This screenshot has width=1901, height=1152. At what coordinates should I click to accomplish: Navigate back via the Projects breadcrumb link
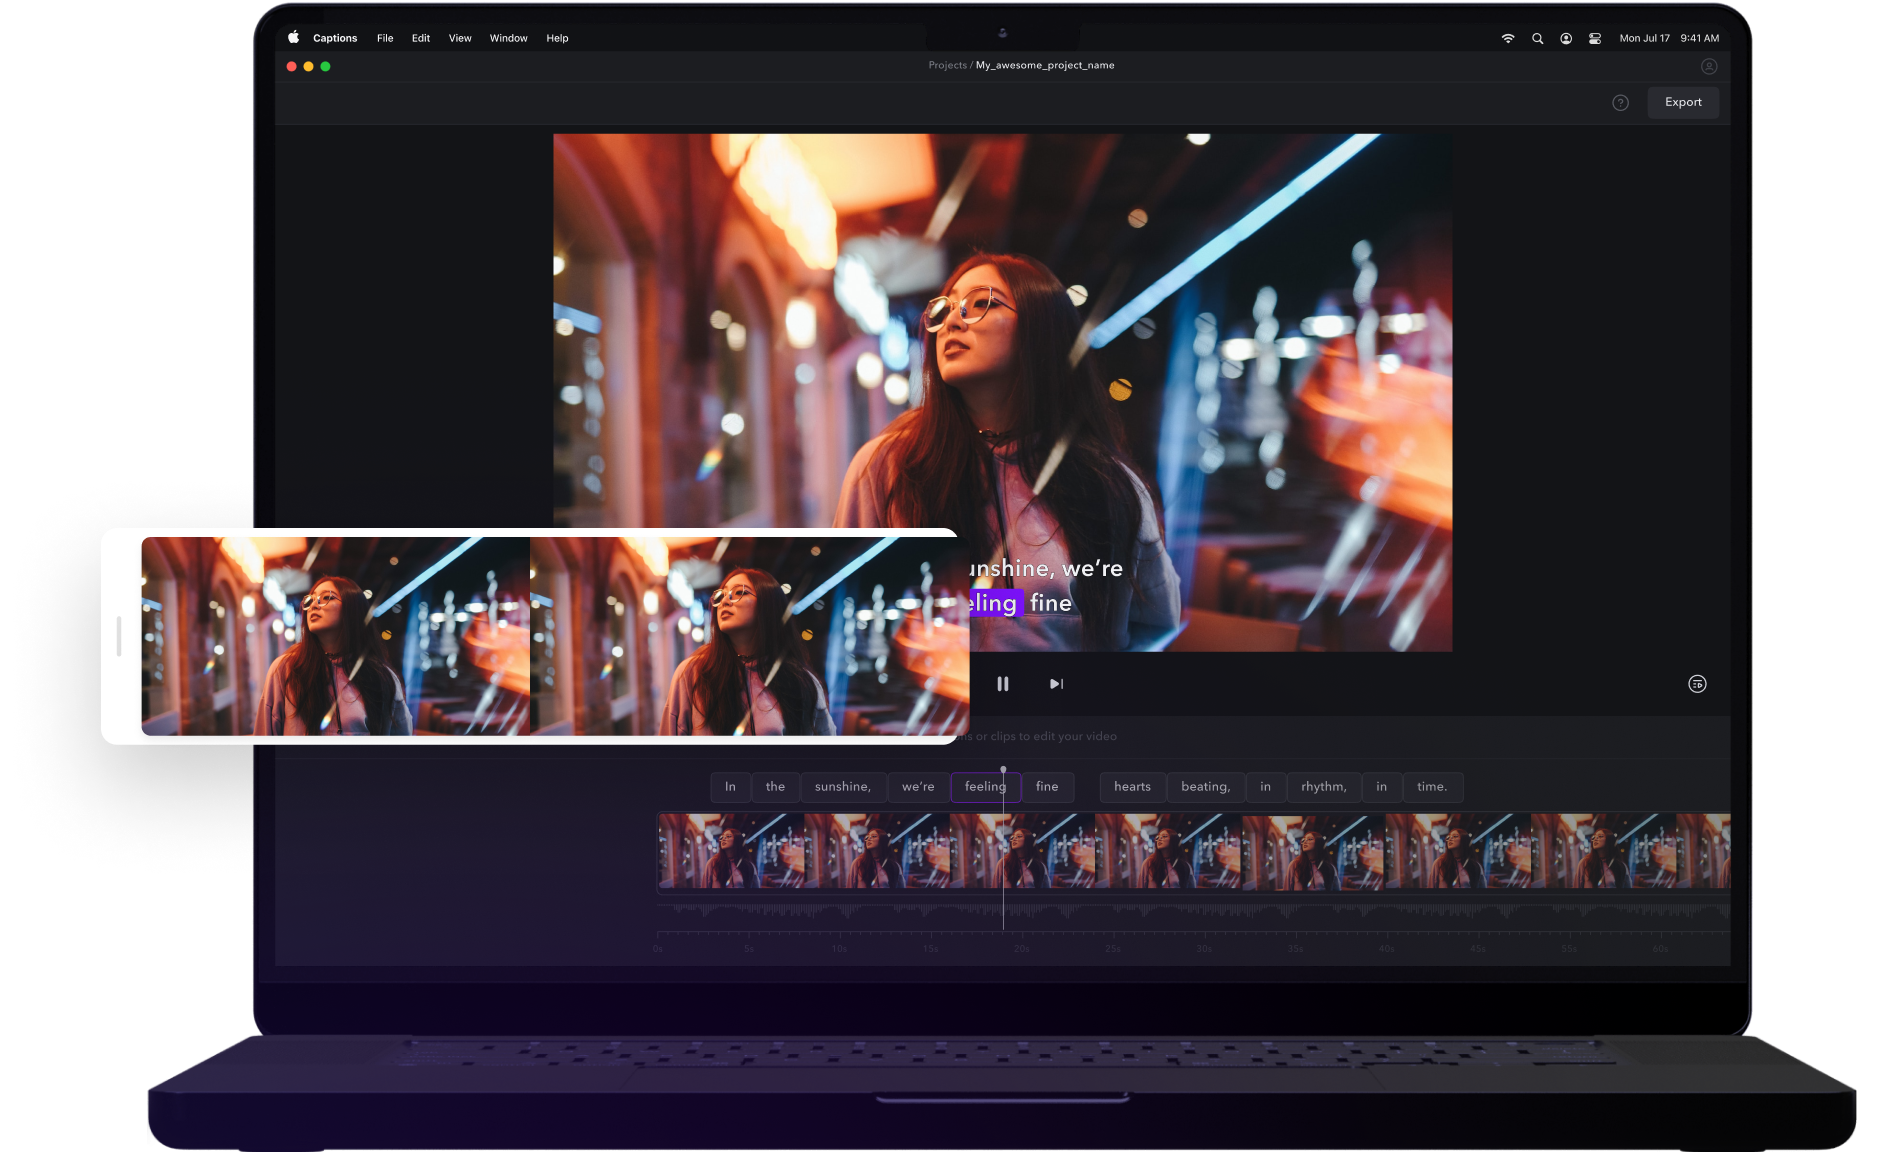pos(948,65)
